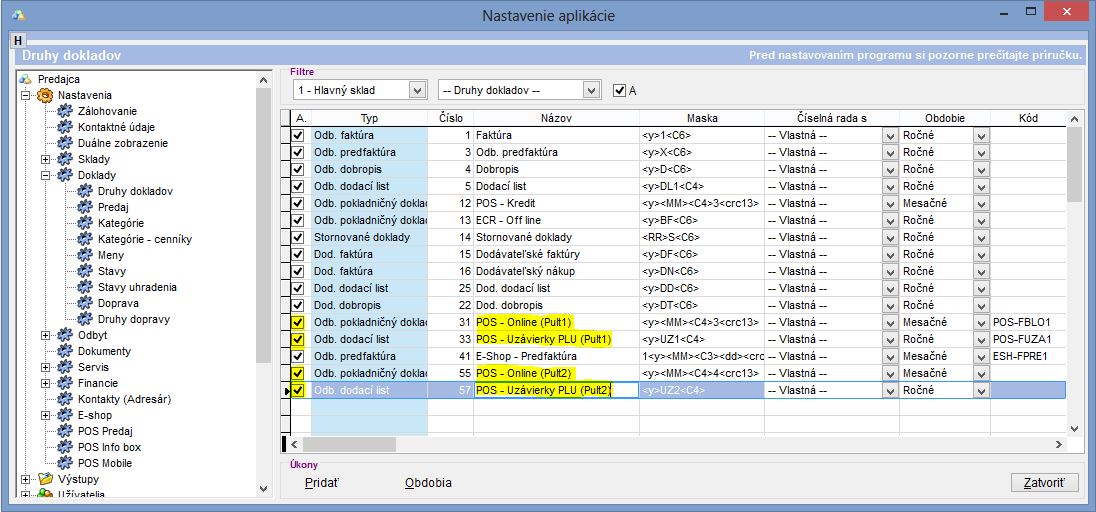The width and height of the screenshot is (1096, 512).
Task: Click the gear icon beside Kategórie - cenníky
Action: click(x=85, y=239)
